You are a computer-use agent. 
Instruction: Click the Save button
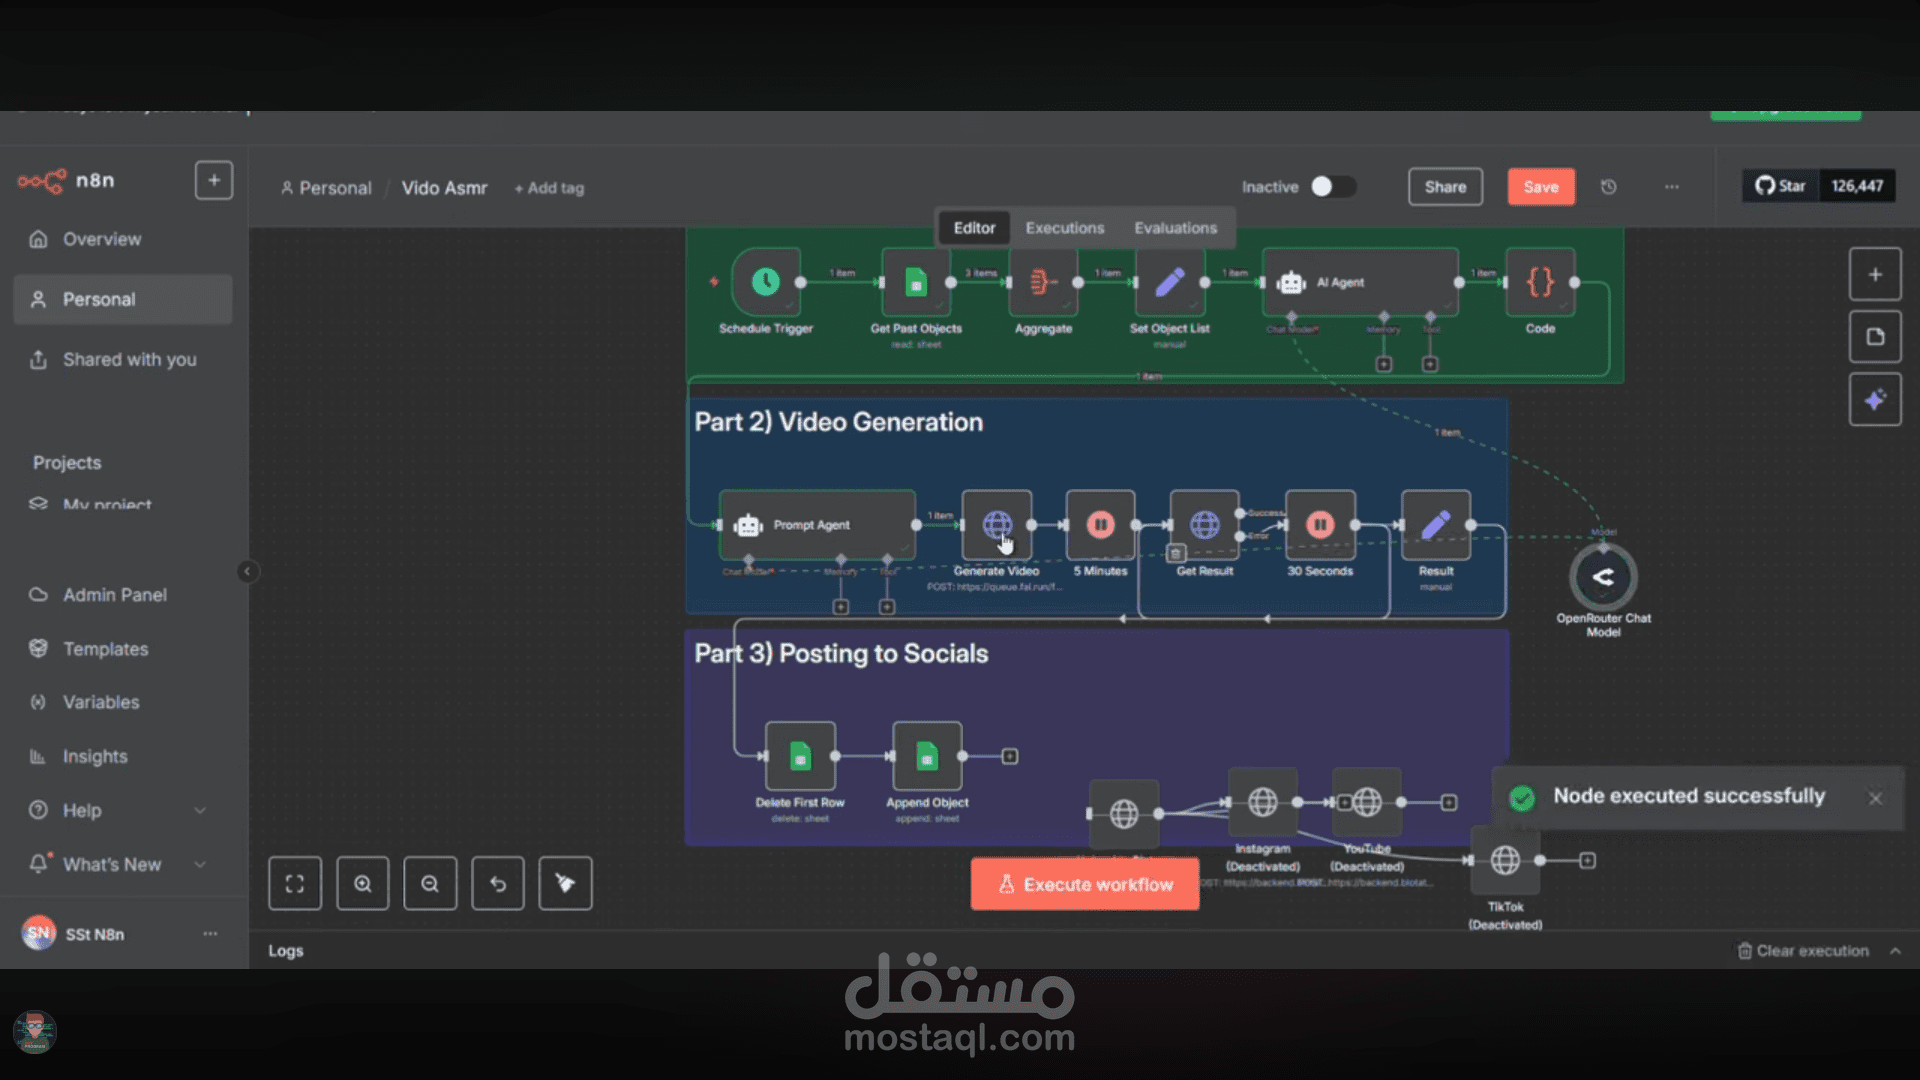1540,187
